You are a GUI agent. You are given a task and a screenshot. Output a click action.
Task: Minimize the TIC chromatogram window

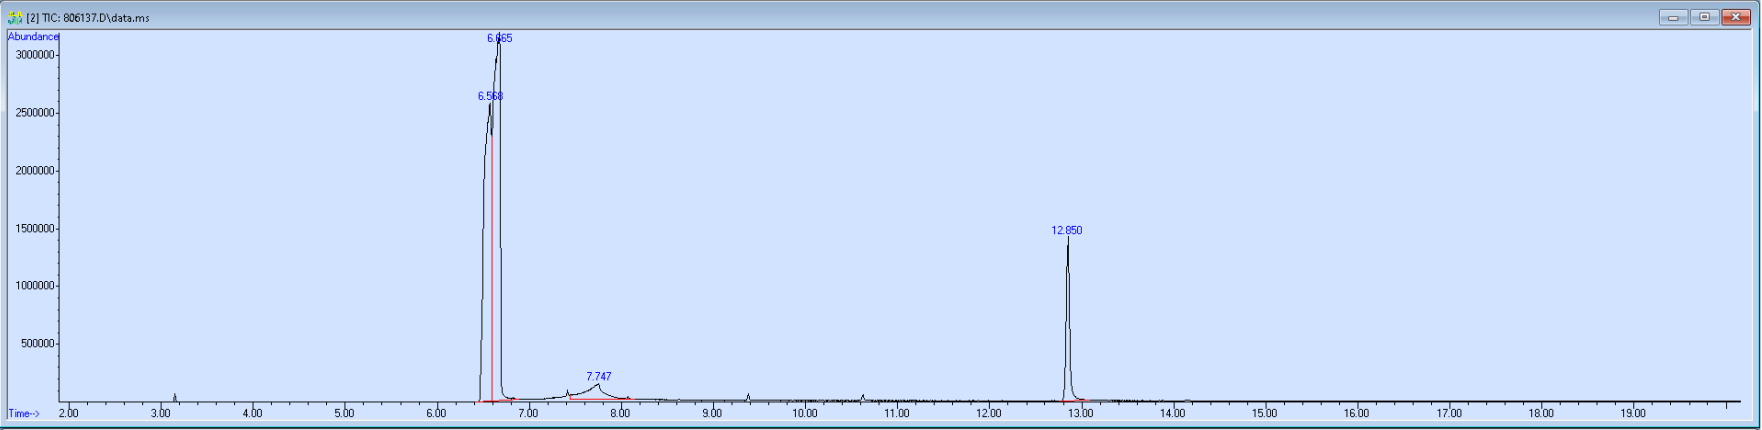pyautogui.click(x=1672, y=17)
